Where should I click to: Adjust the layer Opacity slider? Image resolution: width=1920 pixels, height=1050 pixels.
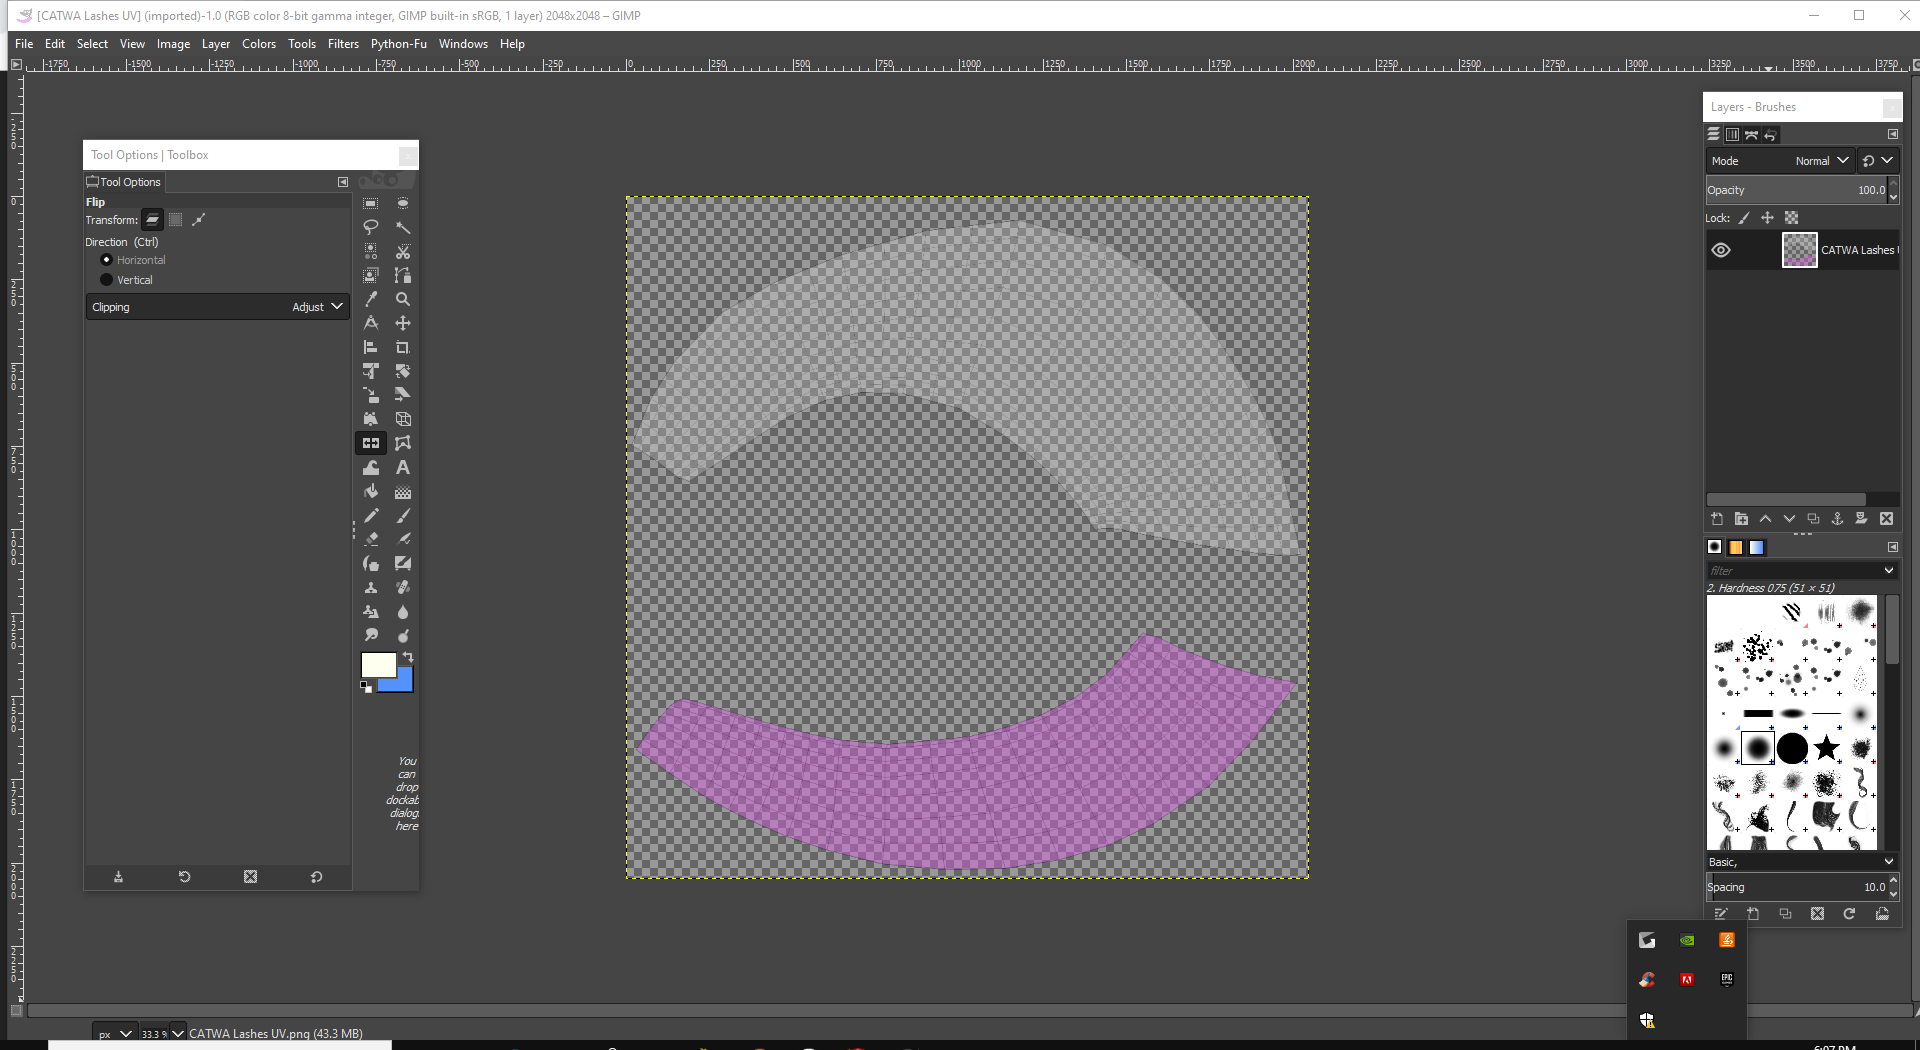click(1795, 191)
